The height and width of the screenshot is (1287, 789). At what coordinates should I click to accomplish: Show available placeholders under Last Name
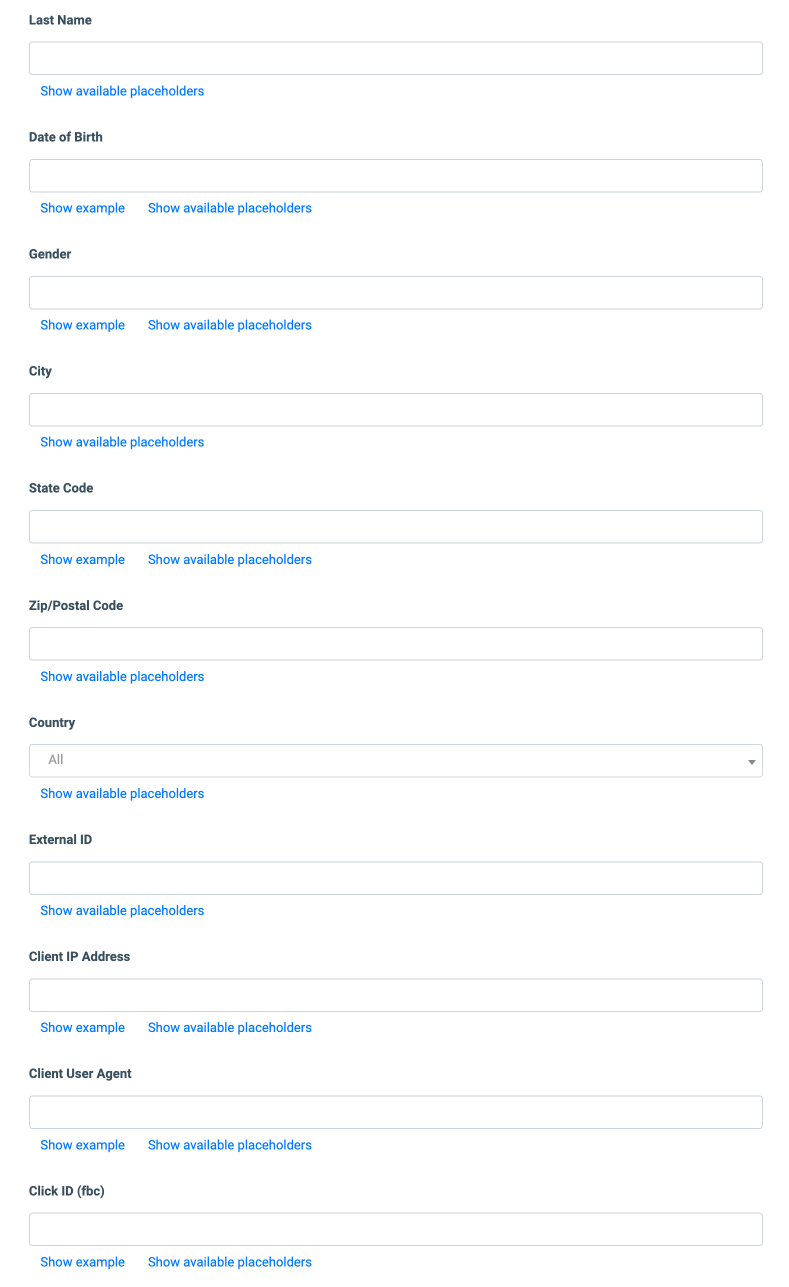pyautogui.click(x=122, y=91)
